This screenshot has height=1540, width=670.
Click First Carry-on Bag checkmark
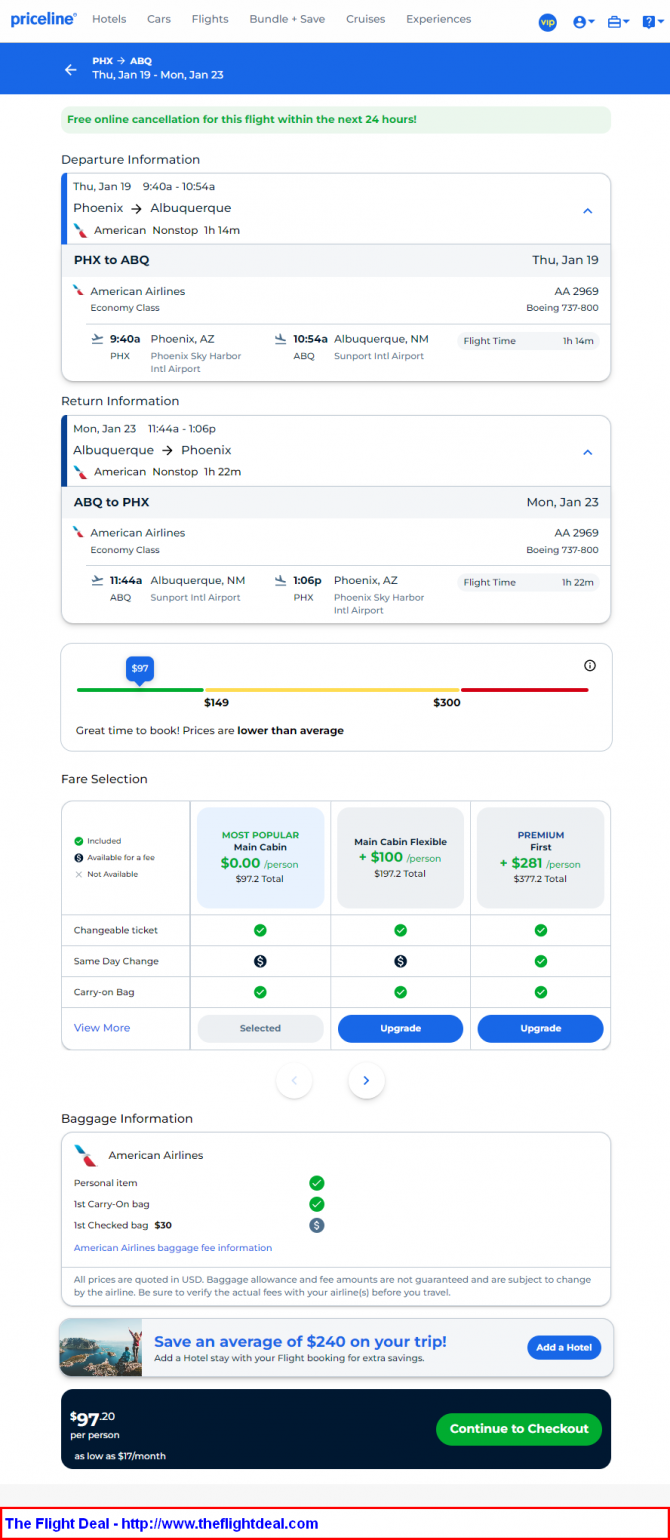[x=541, y=992]
